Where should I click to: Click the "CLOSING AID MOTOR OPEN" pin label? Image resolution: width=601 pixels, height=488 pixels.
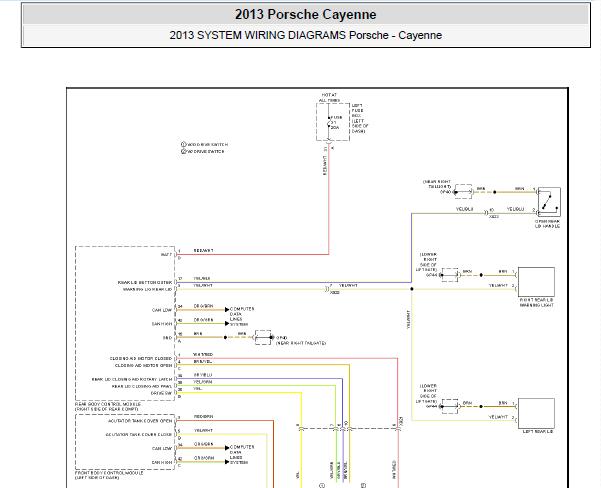pos(144,366)
